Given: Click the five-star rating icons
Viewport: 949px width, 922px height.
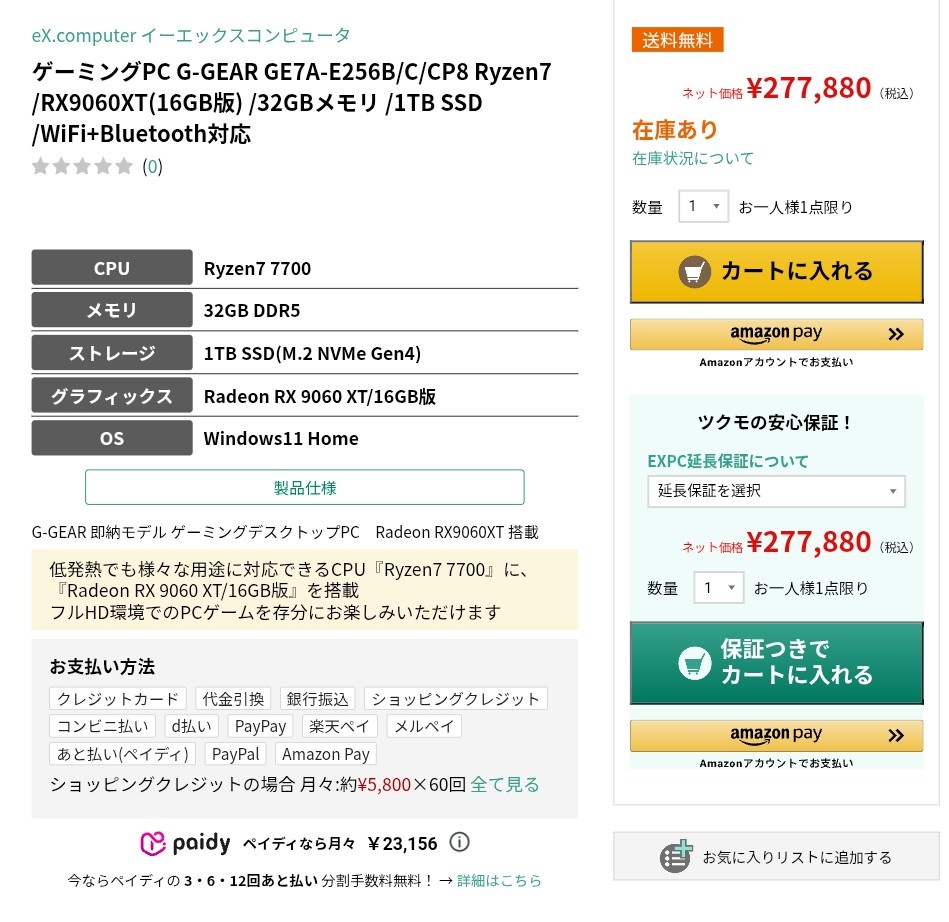Looking at the screenshot, I should click(82, 166).
